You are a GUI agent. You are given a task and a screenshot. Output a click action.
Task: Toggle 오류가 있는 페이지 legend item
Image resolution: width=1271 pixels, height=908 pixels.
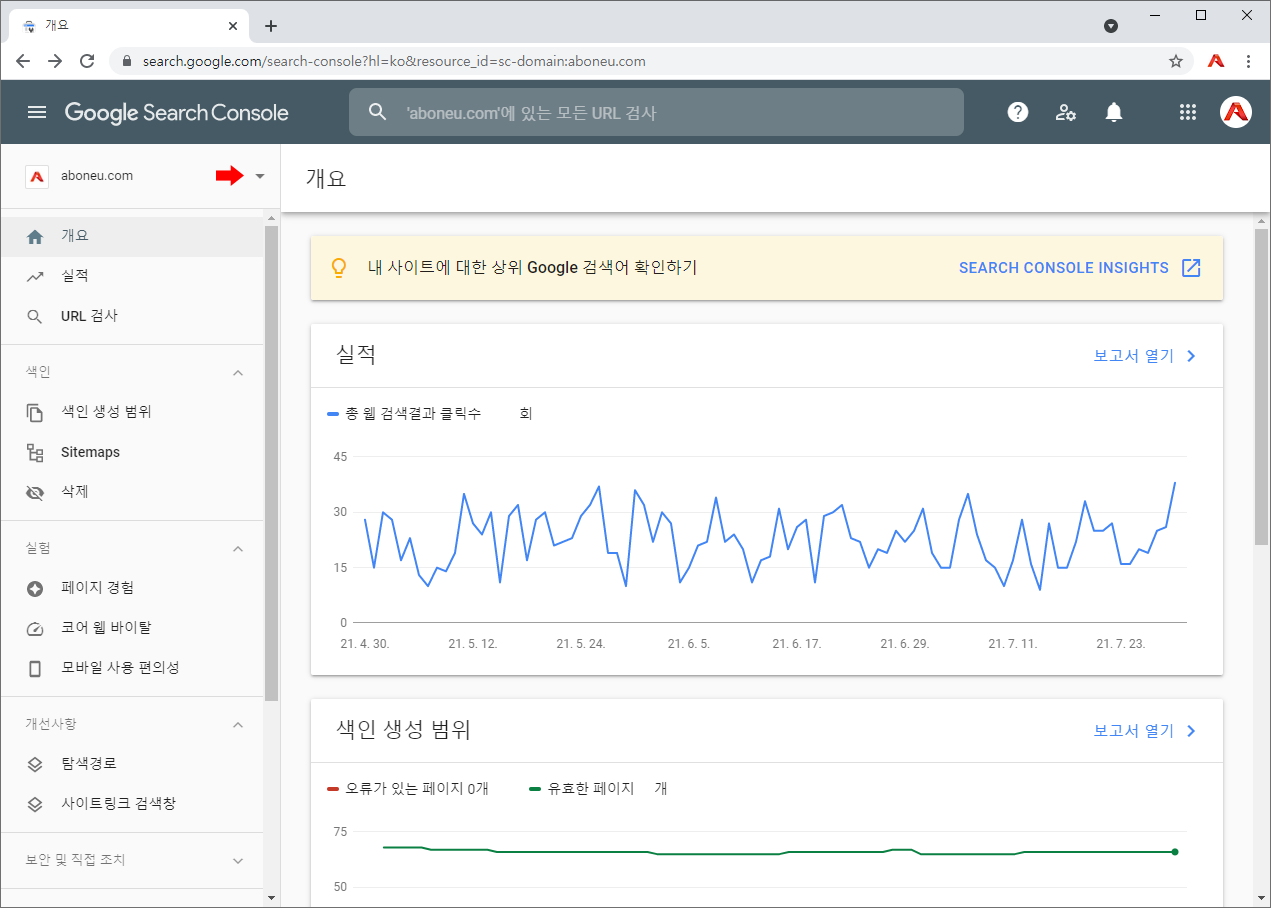[x=408, y=788]
